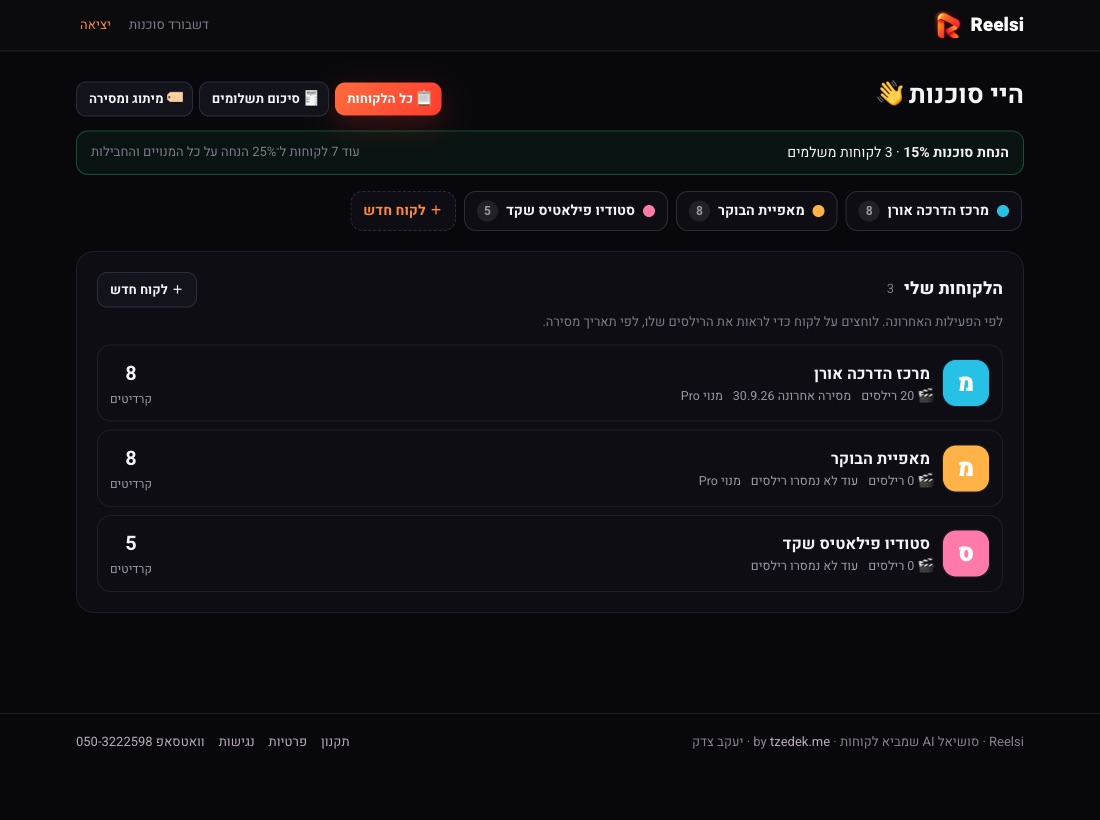The height and width of the screenshot is (820, 1100).
Task: Click the 5 badge on סטודיו פילאטיס שקד chip
Action: coord(487,211)
